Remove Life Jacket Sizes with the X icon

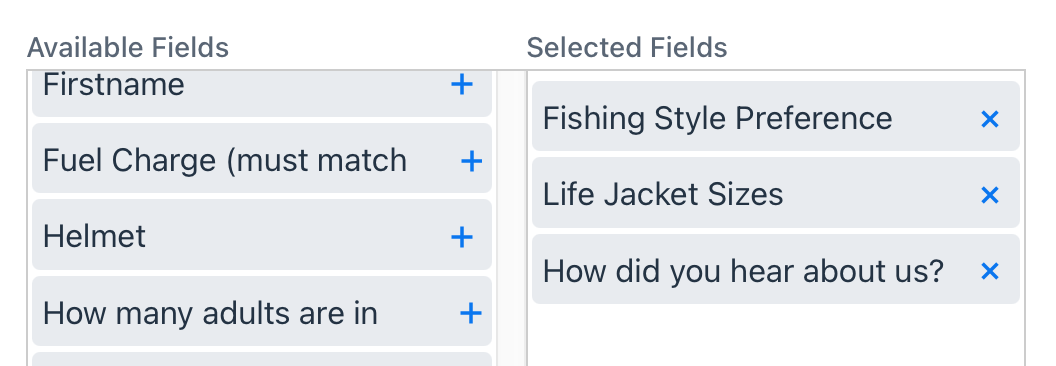[x=989, y=195]
